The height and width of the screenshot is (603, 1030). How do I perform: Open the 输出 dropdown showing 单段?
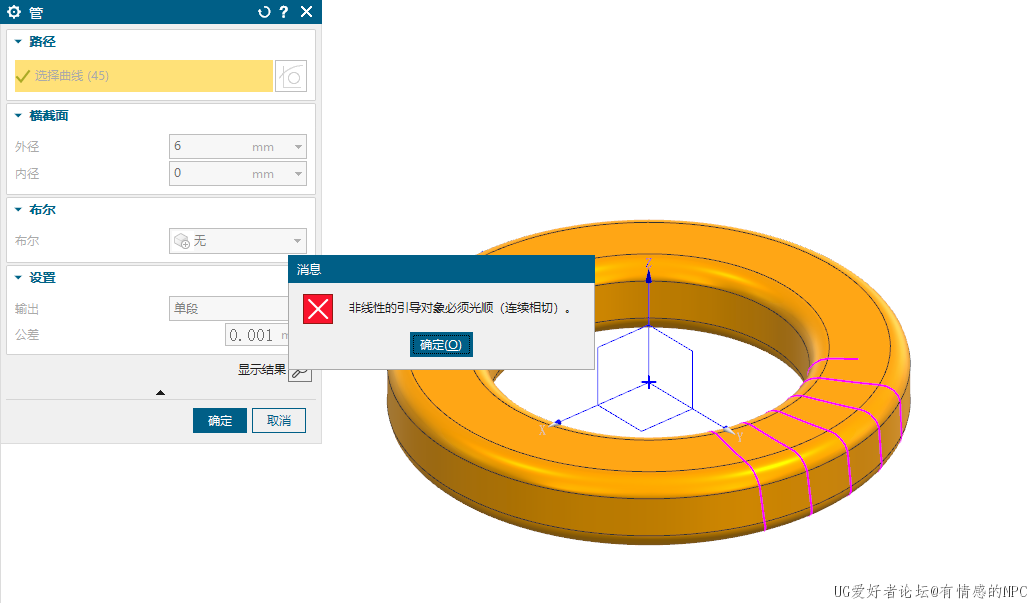click(230, 309)
